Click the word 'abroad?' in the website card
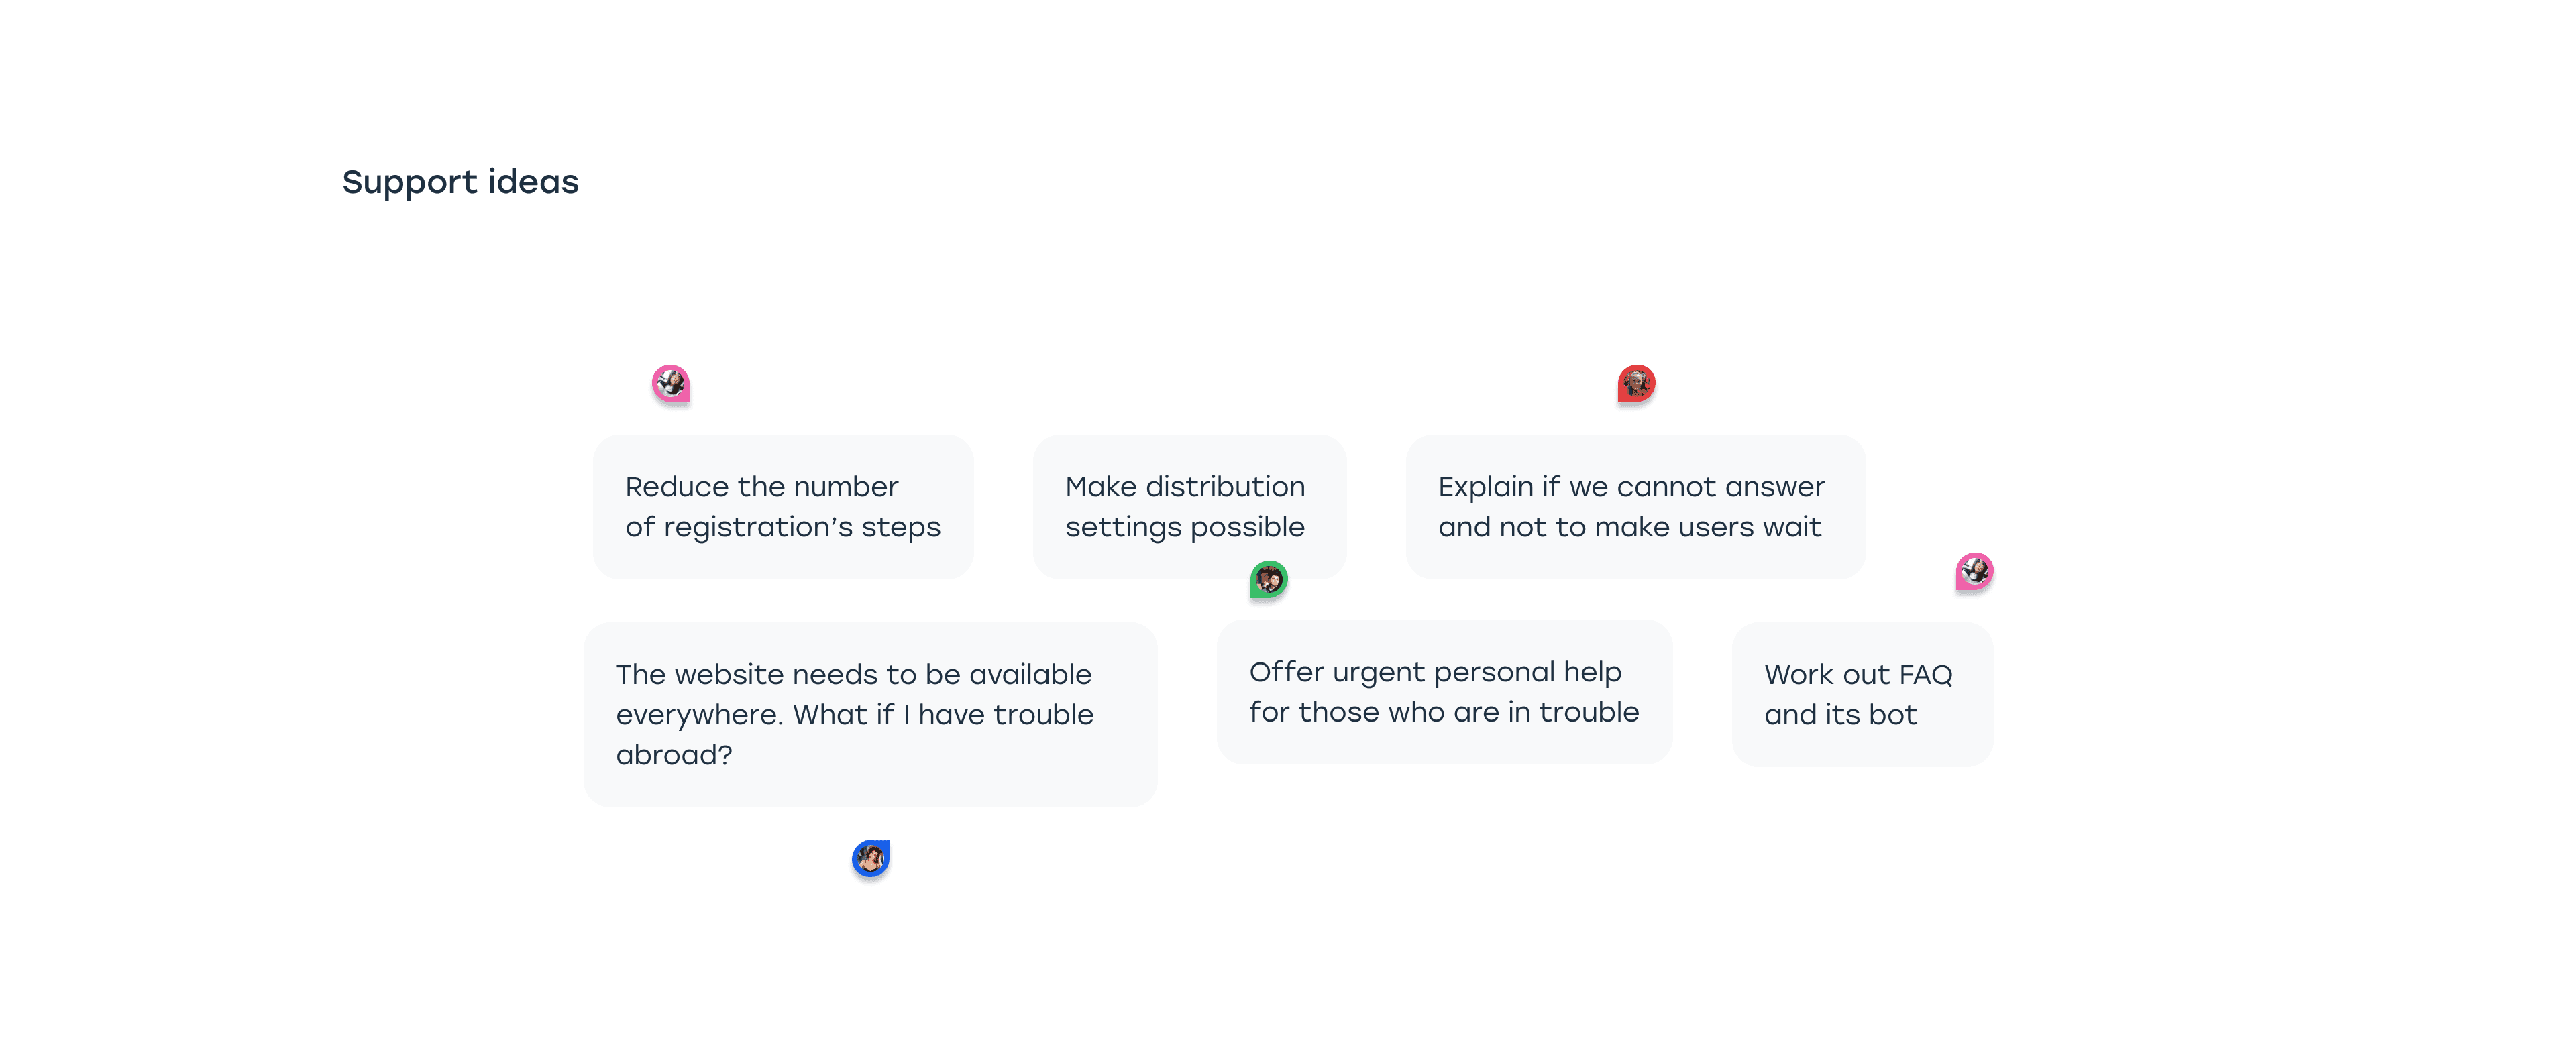Screen dimensions: 2576x1038 [674, 755]
